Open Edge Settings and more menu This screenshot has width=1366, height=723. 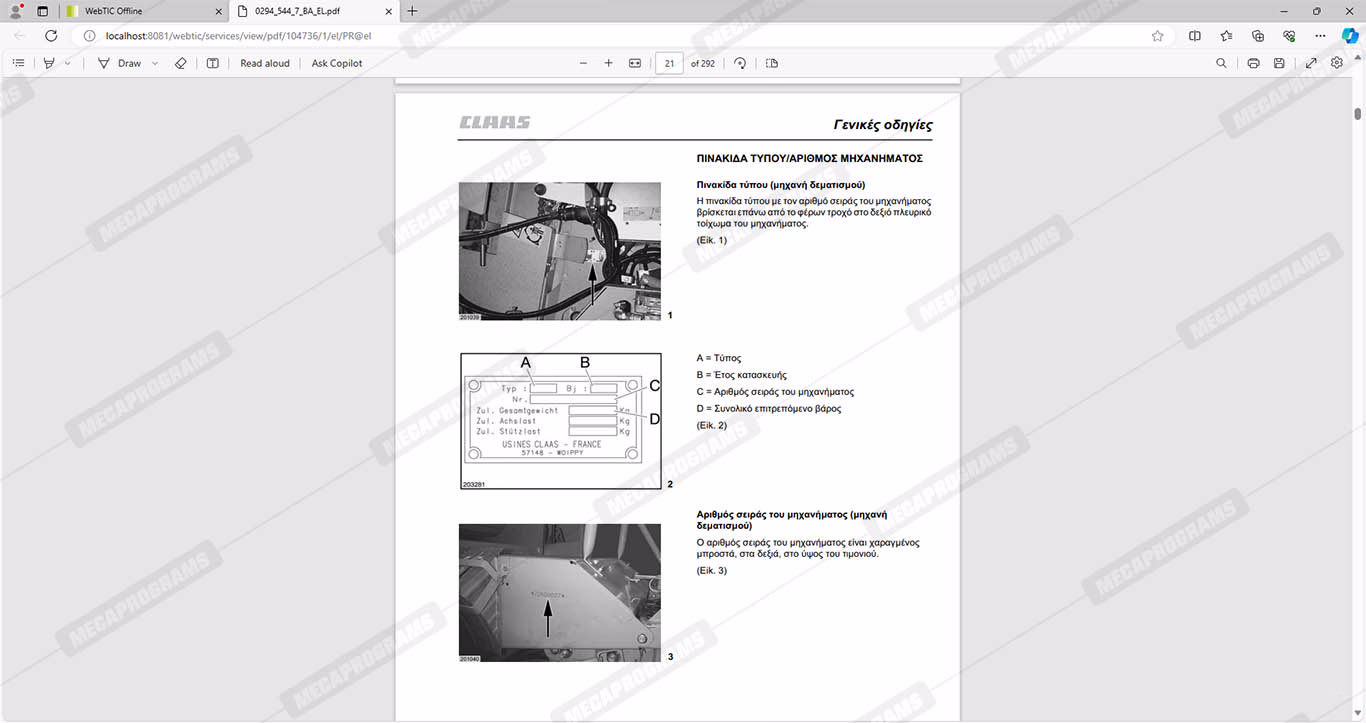pyautogui.click(x=1321, y=36)
